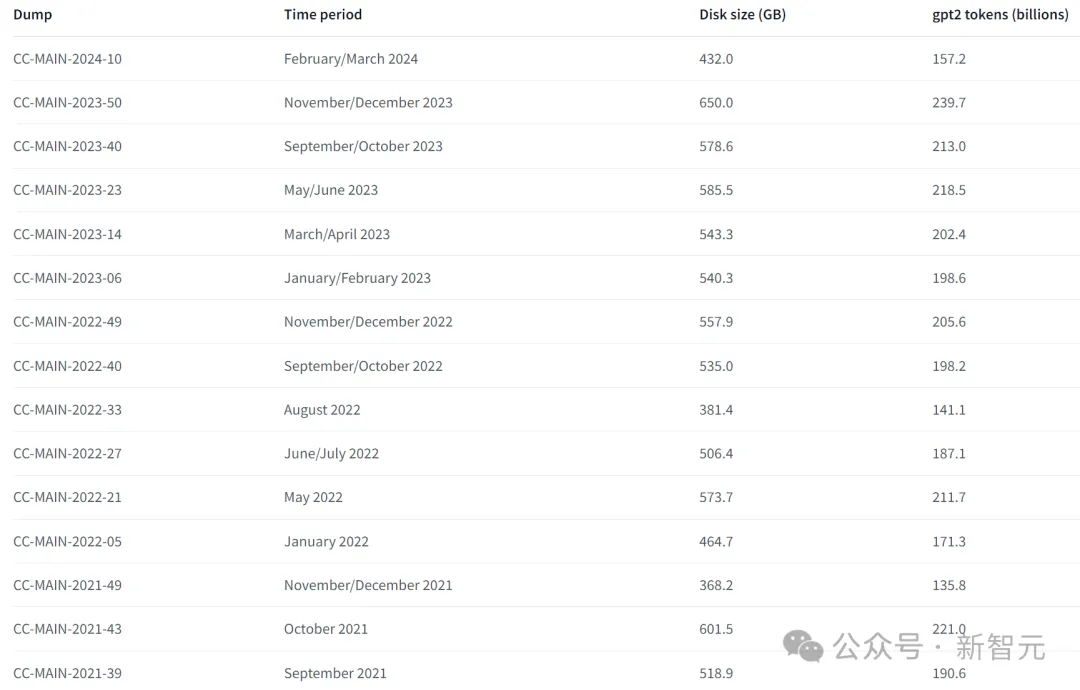The image size is (1080, 690).
Task: Click the 新智元 watermark text
Action: tap(1000, 647)
